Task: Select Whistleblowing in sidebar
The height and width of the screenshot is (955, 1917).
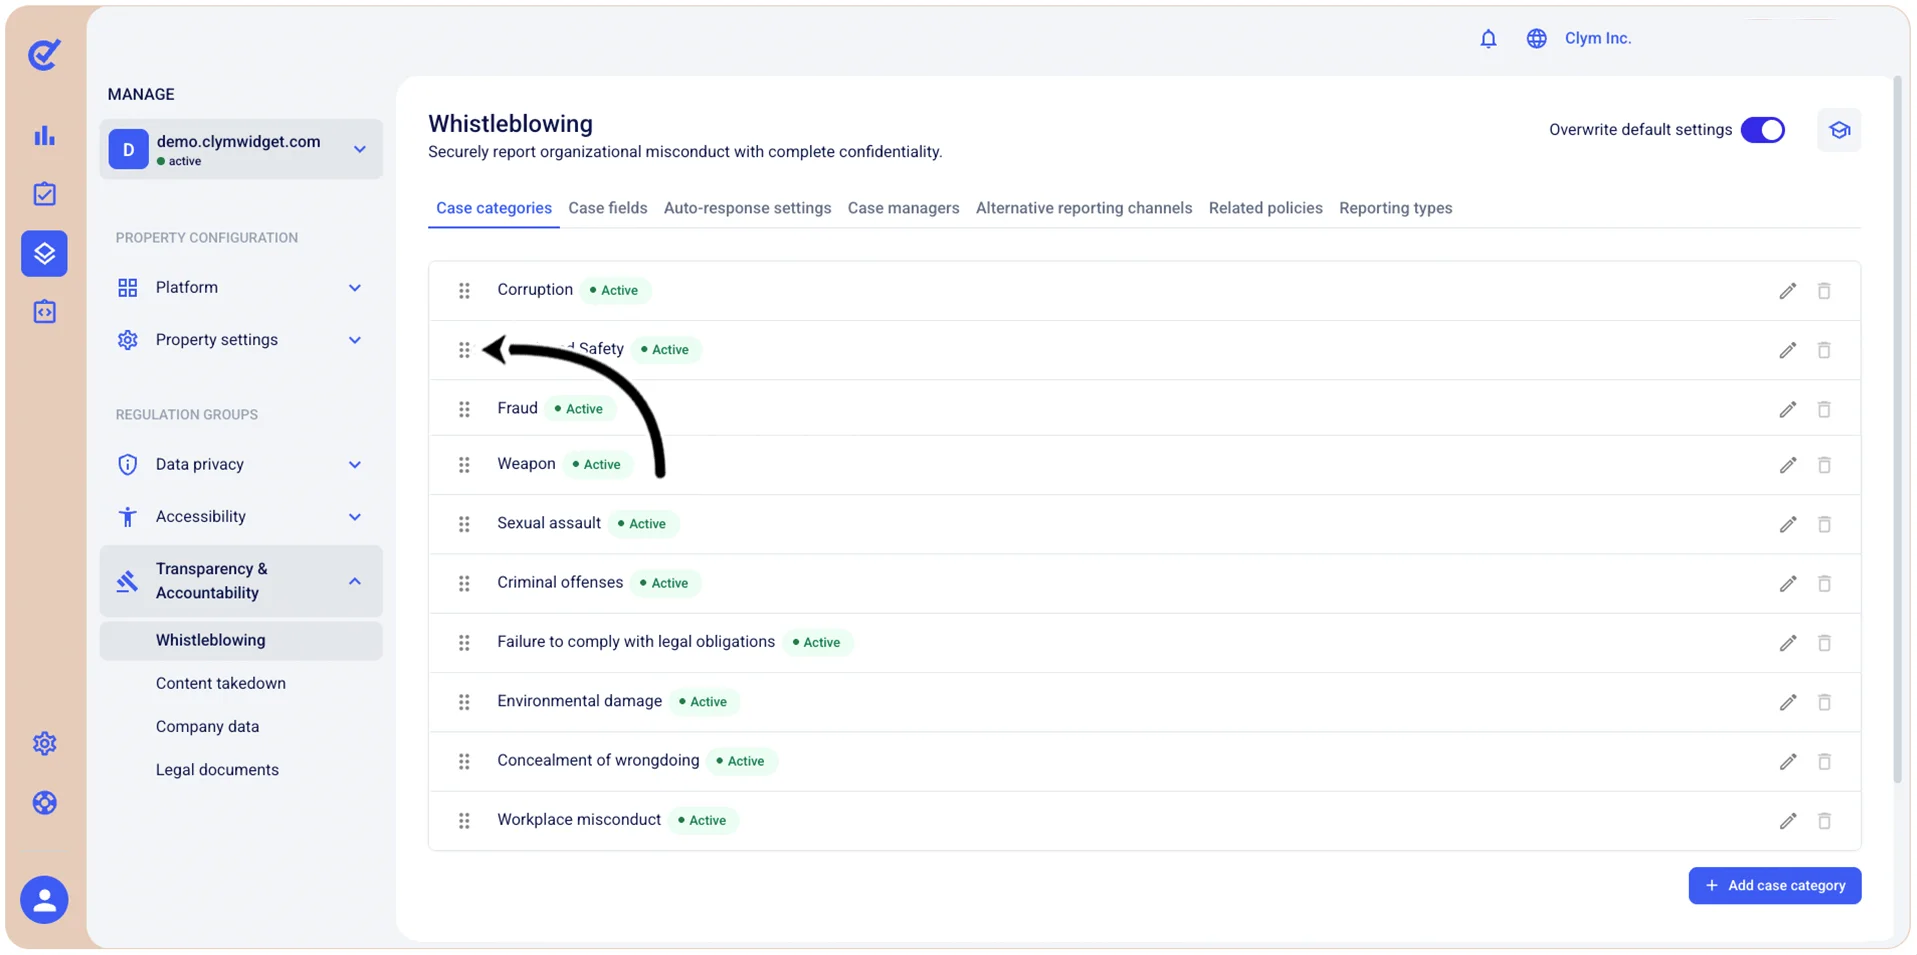Action: [241, 641]
